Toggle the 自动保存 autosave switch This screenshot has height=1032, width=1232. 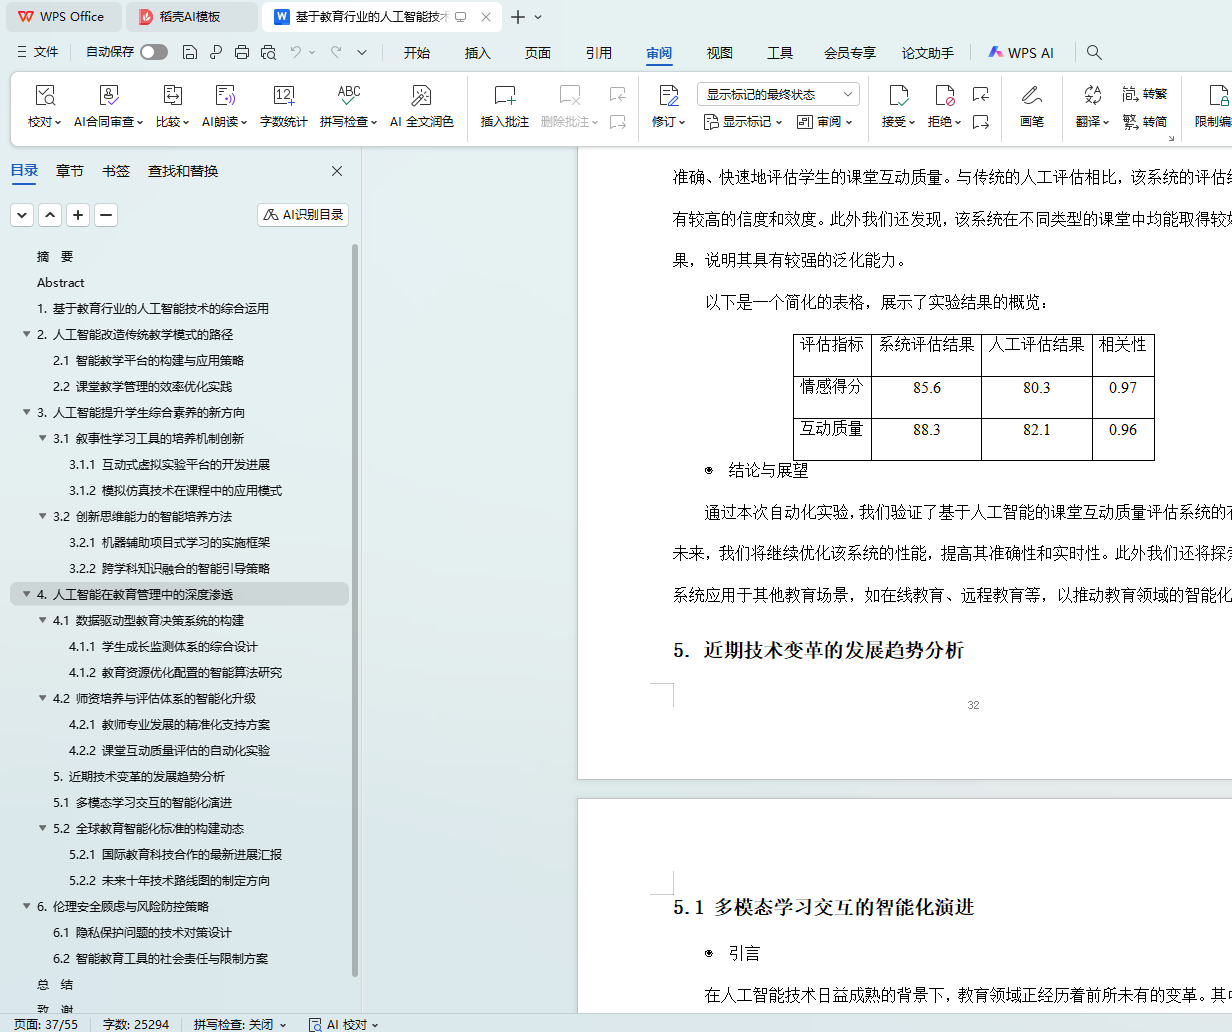click(153, 52)
